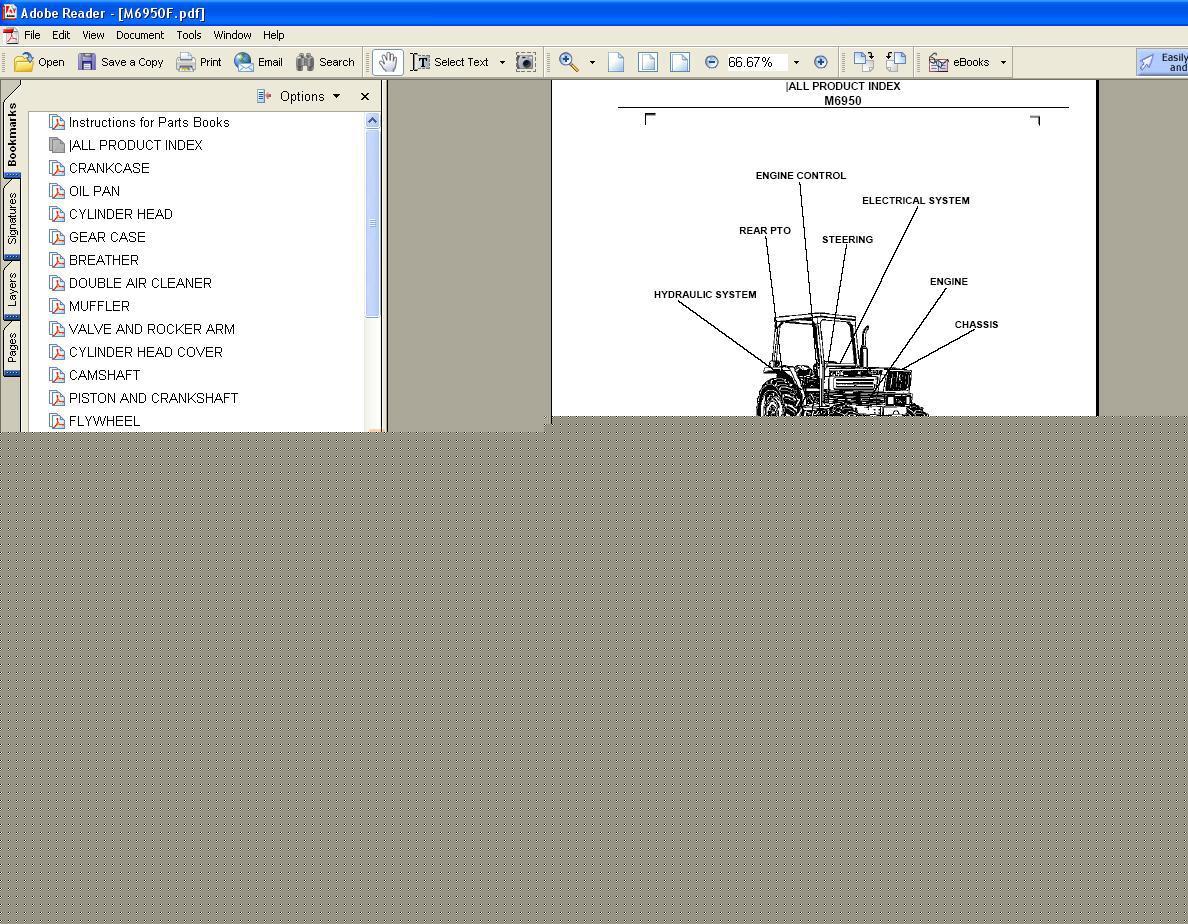The height and width of the screenshot is (924, 1188).
Task: Click the Adobe PDF document icon in menu bar
Action: click(x=11, y=36)
